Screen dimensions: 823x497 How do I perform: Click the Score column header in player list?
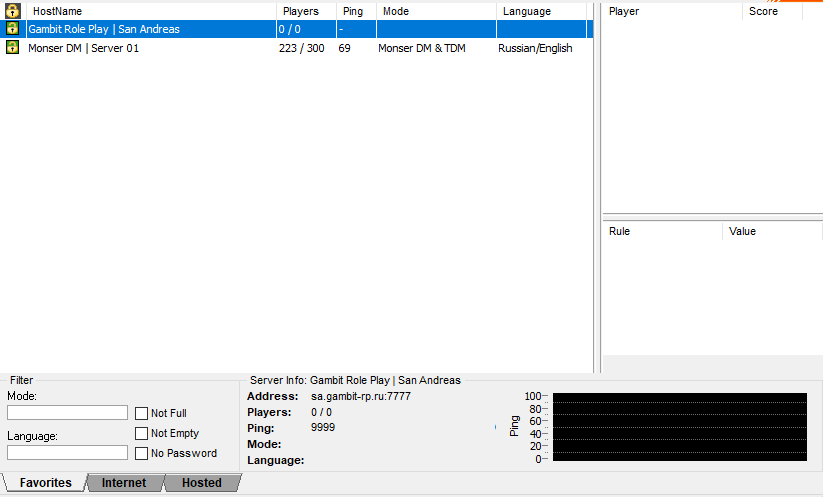pos(771,11)
